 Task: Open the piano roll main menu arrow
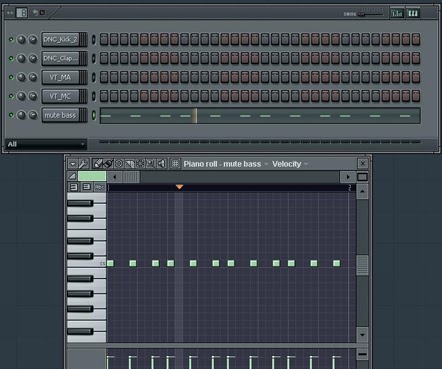click(x=72, y=164)
